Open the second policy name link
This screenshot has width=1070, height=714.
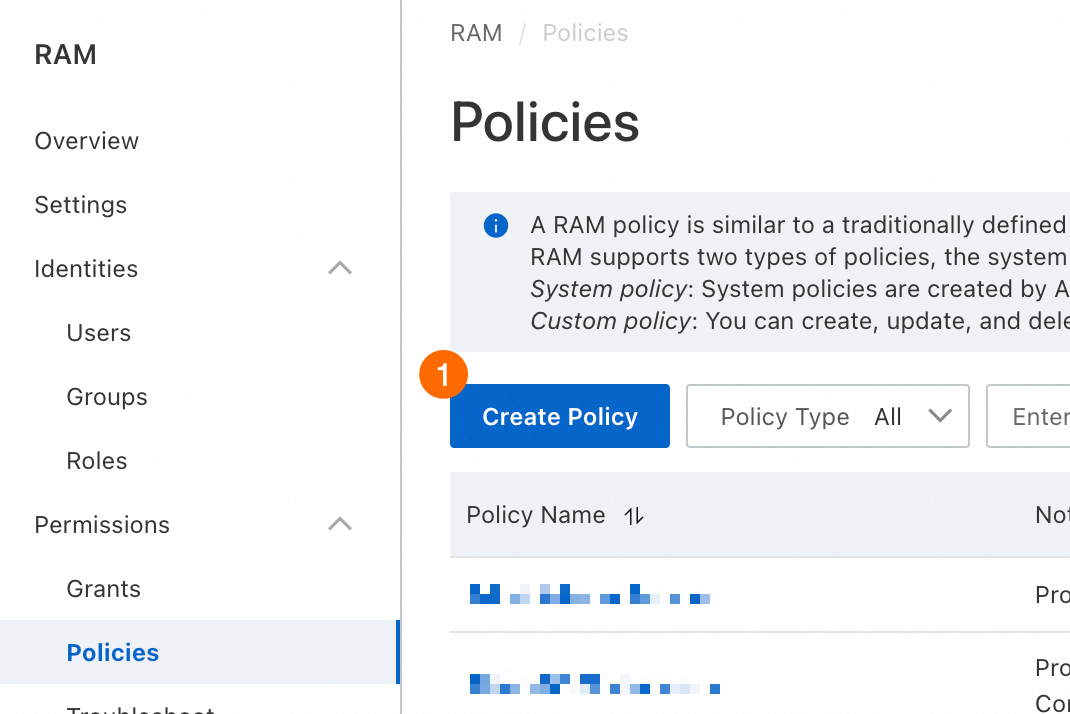click(x=595, y=685)
